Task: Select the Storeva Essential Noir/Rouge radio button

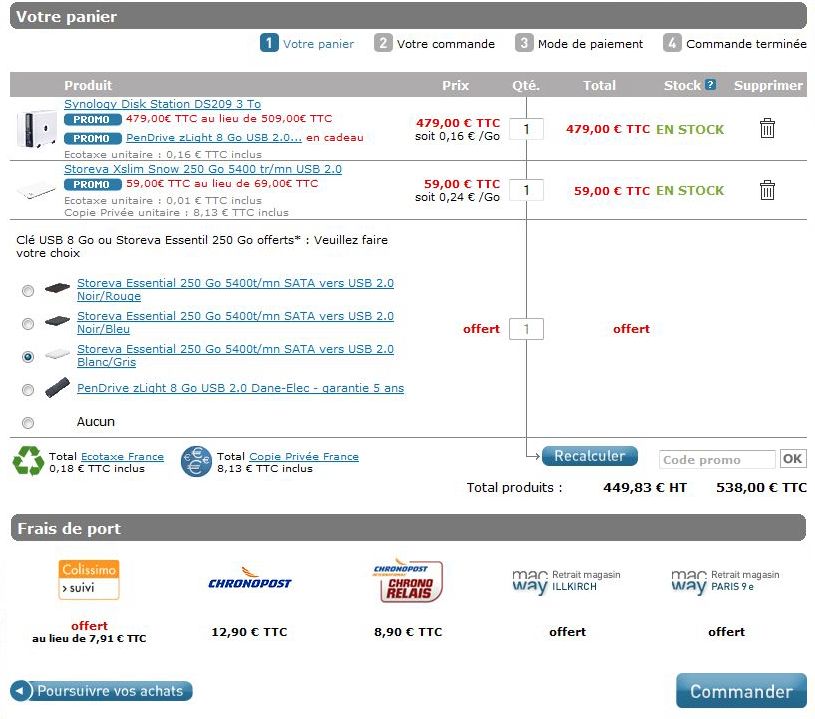Action: 28,291
